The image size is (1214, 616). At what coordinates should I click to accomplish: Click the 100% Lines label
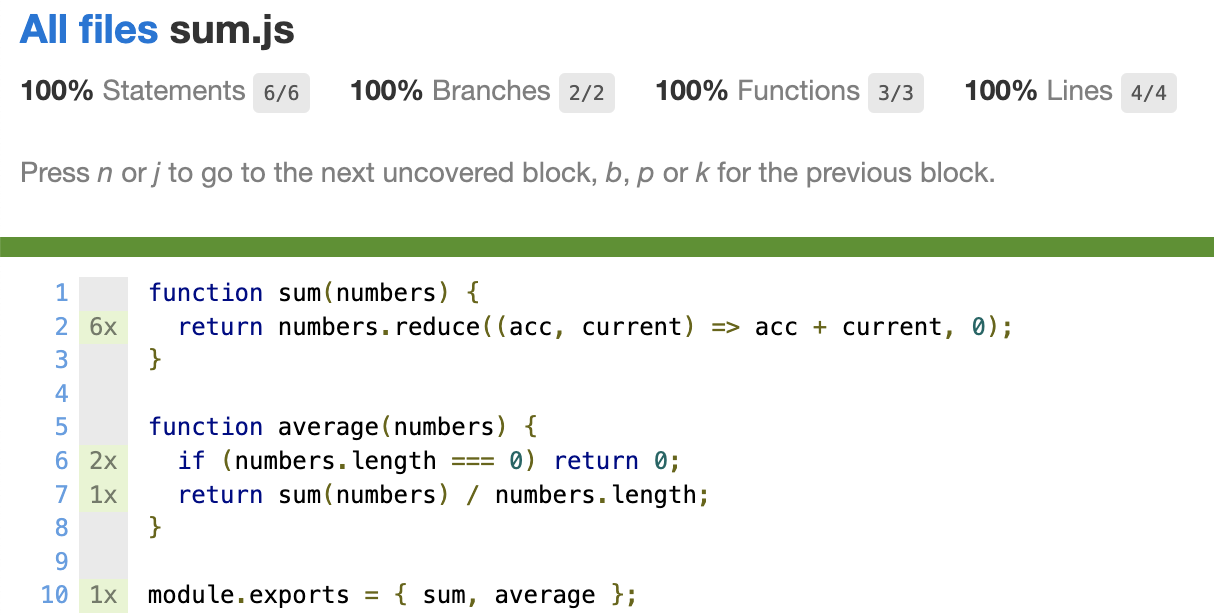pos(1038,92)
